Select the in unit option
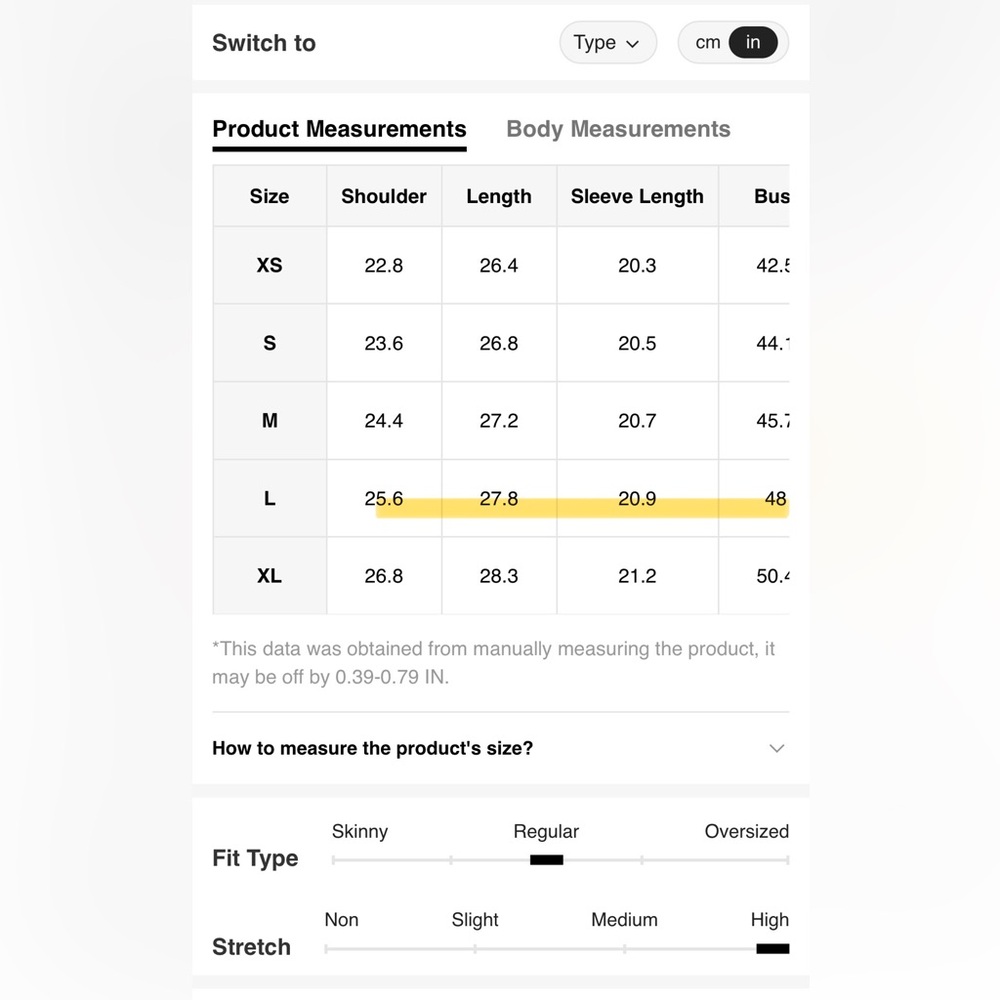 (753, 43)
